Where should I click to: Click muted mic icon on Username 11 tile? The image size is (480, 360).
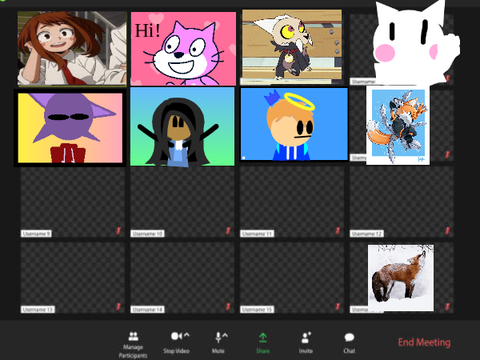[x=338, y=231]
